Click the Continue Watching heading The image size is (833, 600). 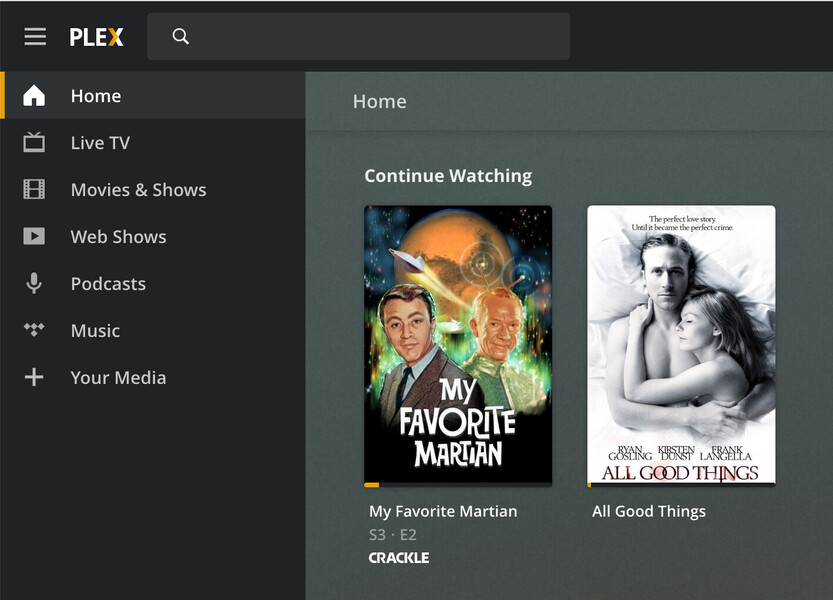448,176
